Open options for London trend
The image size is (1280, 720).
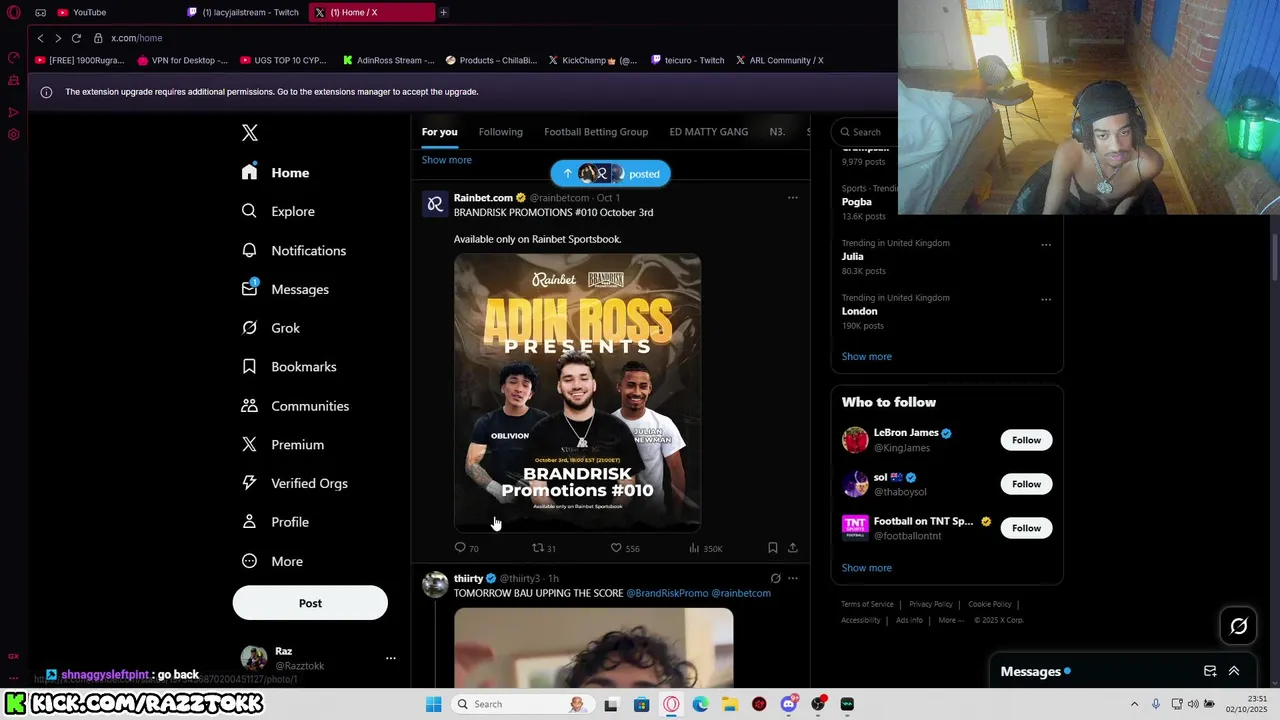coord(1046,299)
